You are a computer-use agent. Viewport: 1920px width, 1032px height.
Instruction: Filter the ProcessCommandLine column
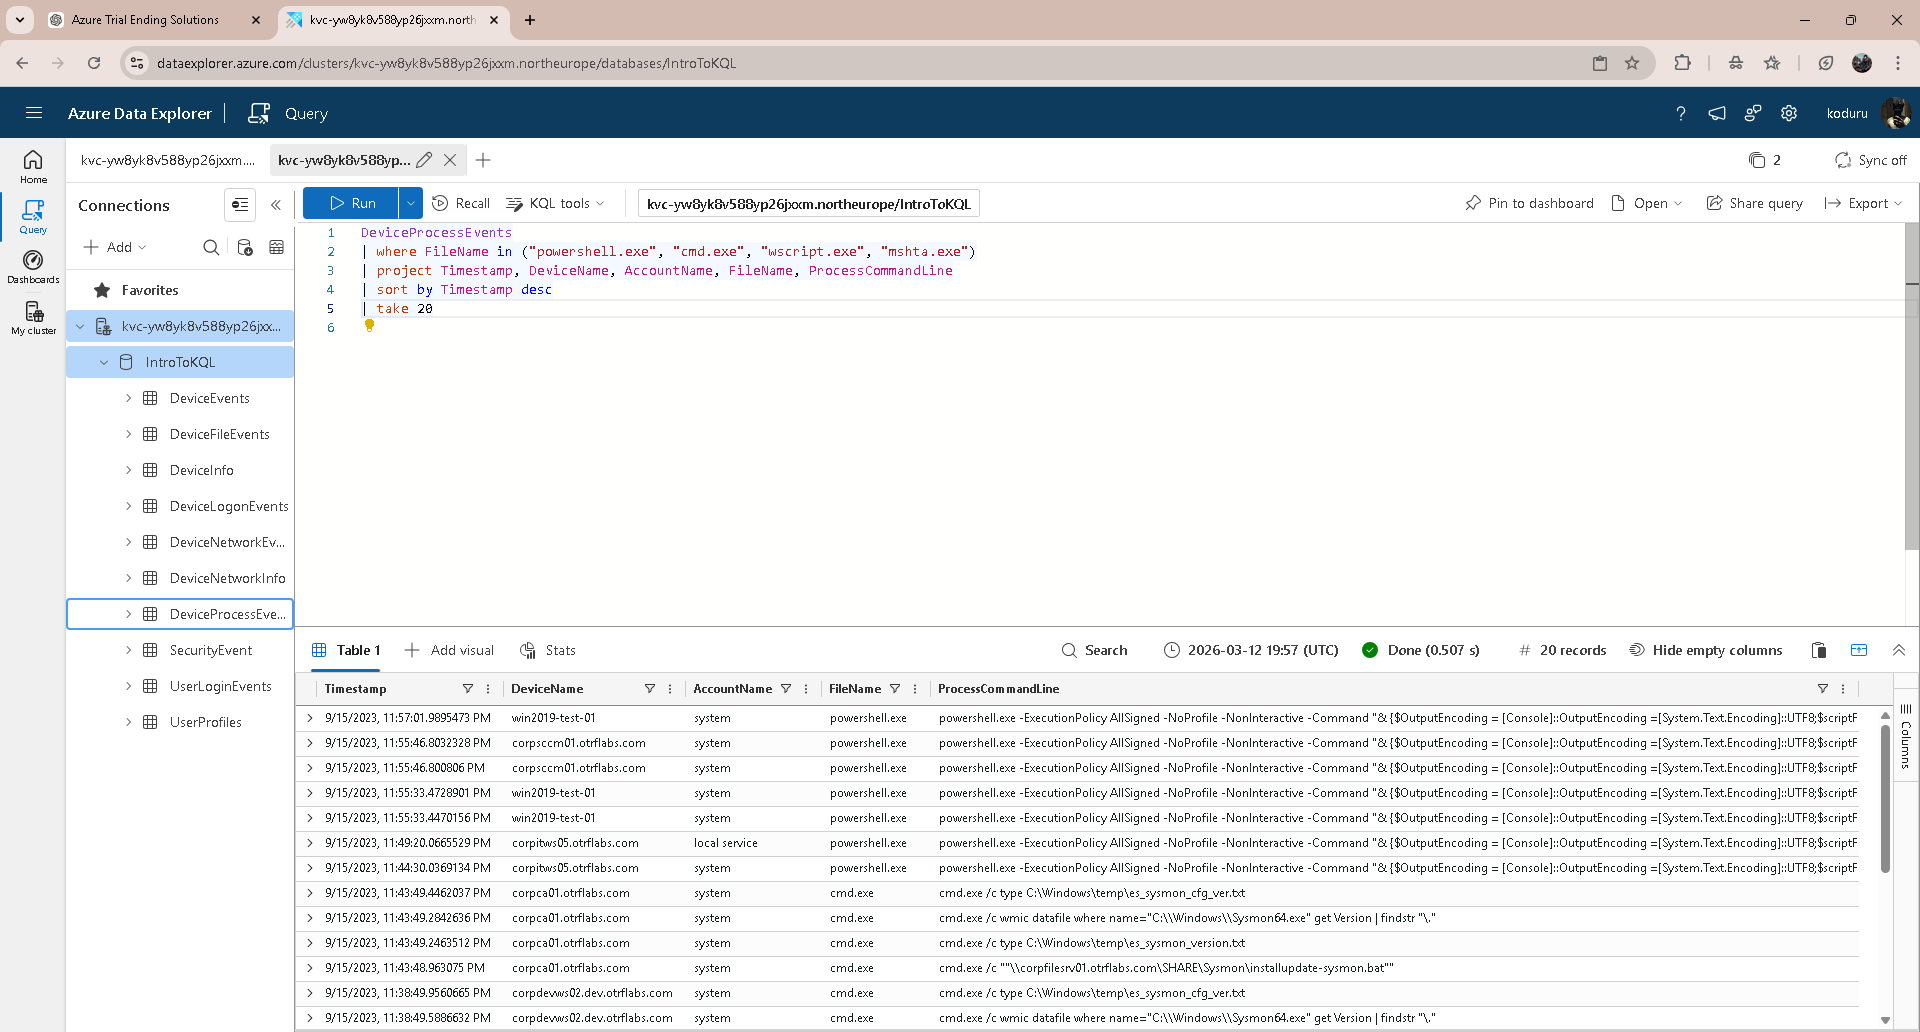click(1822, 689)
